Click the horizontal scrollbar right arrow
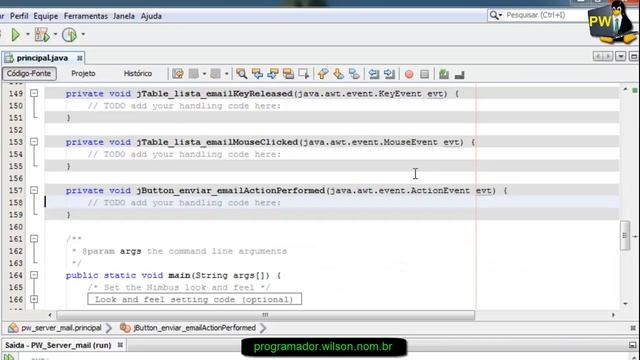The height and width of the screenshot is (360, 640). tap(613, 315)
